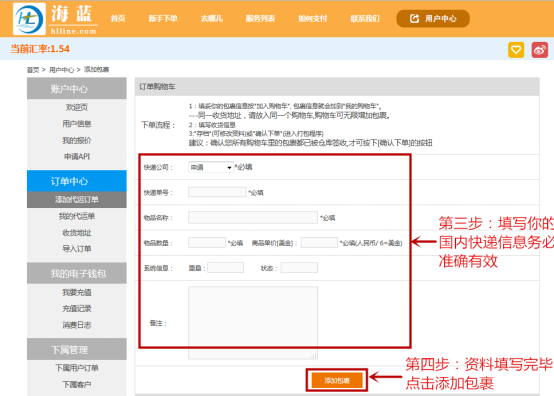
Task: Click 用户中心 breadcrumb link
Action: coord(61,70)
